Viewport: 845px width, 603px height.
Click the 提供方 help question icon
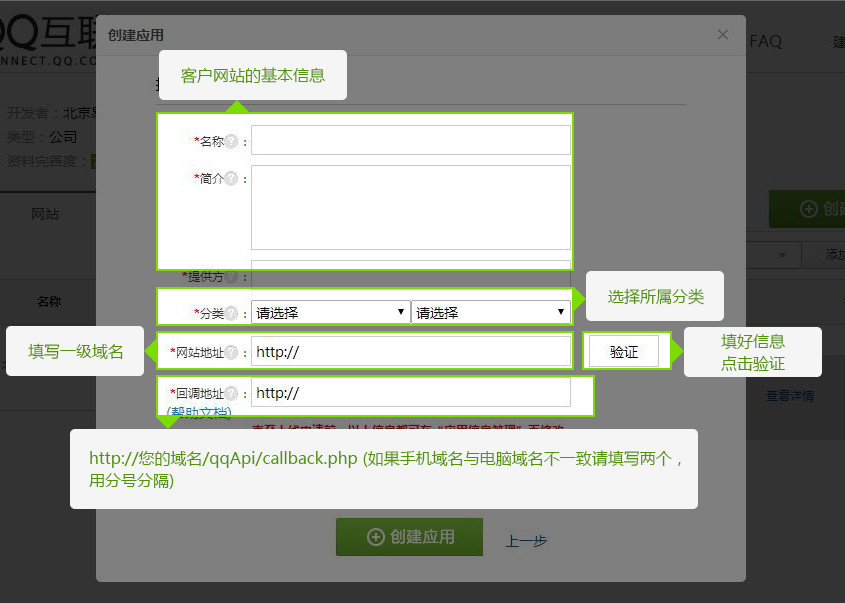(231, 277)
